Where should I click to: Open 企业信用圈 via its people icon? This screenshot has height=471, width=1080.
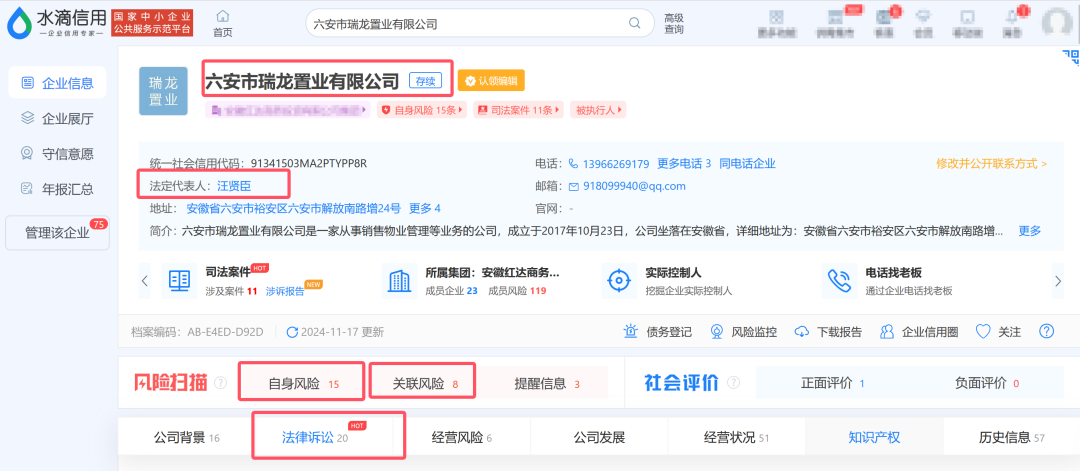pyautogui.click(x=887, y=332)
